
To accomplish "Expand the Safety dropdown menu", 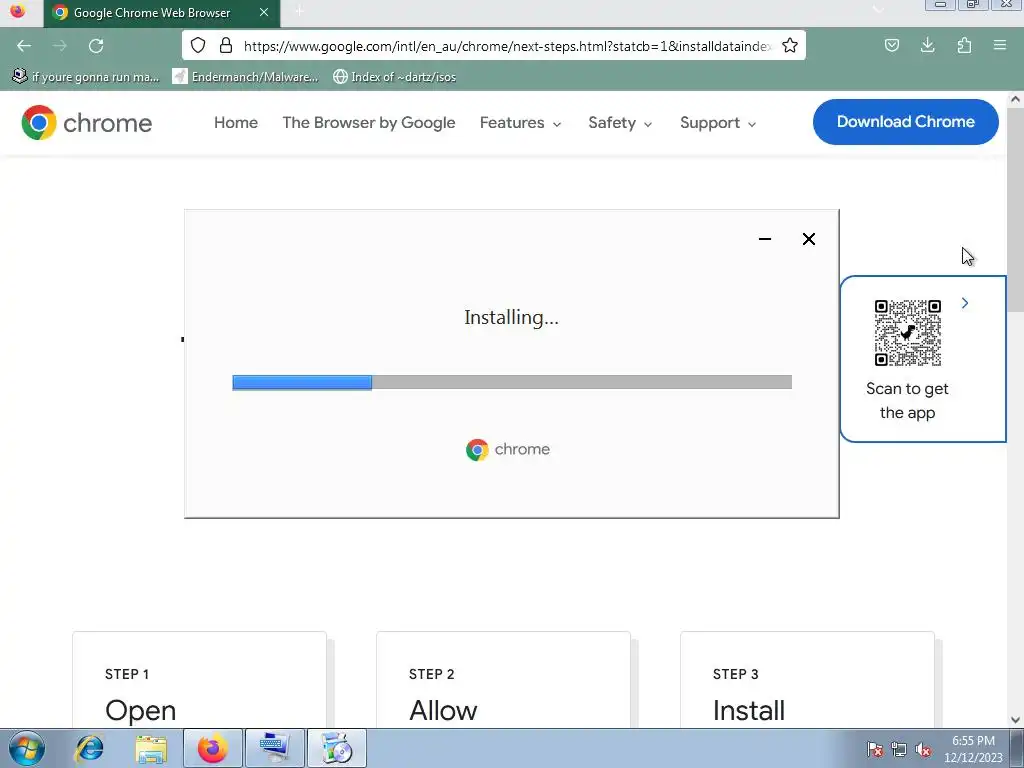I will (620, 123).
